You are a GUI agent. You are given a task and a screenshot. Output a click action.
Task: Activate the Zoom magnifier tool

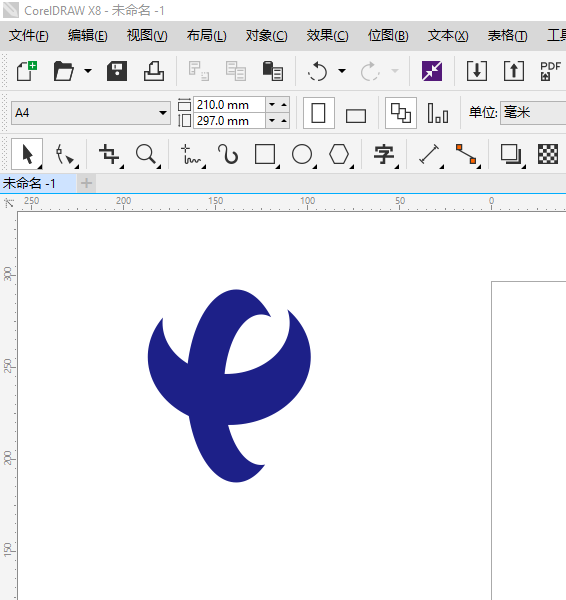pos(147,155)
